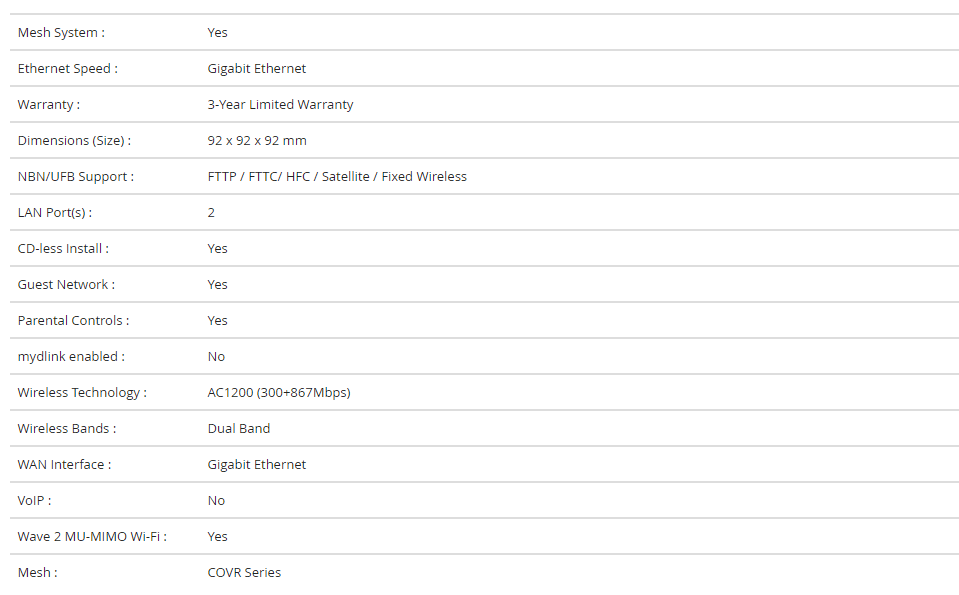Click FTTP / FTTC / HFC support value

click(x=337, y=177)
